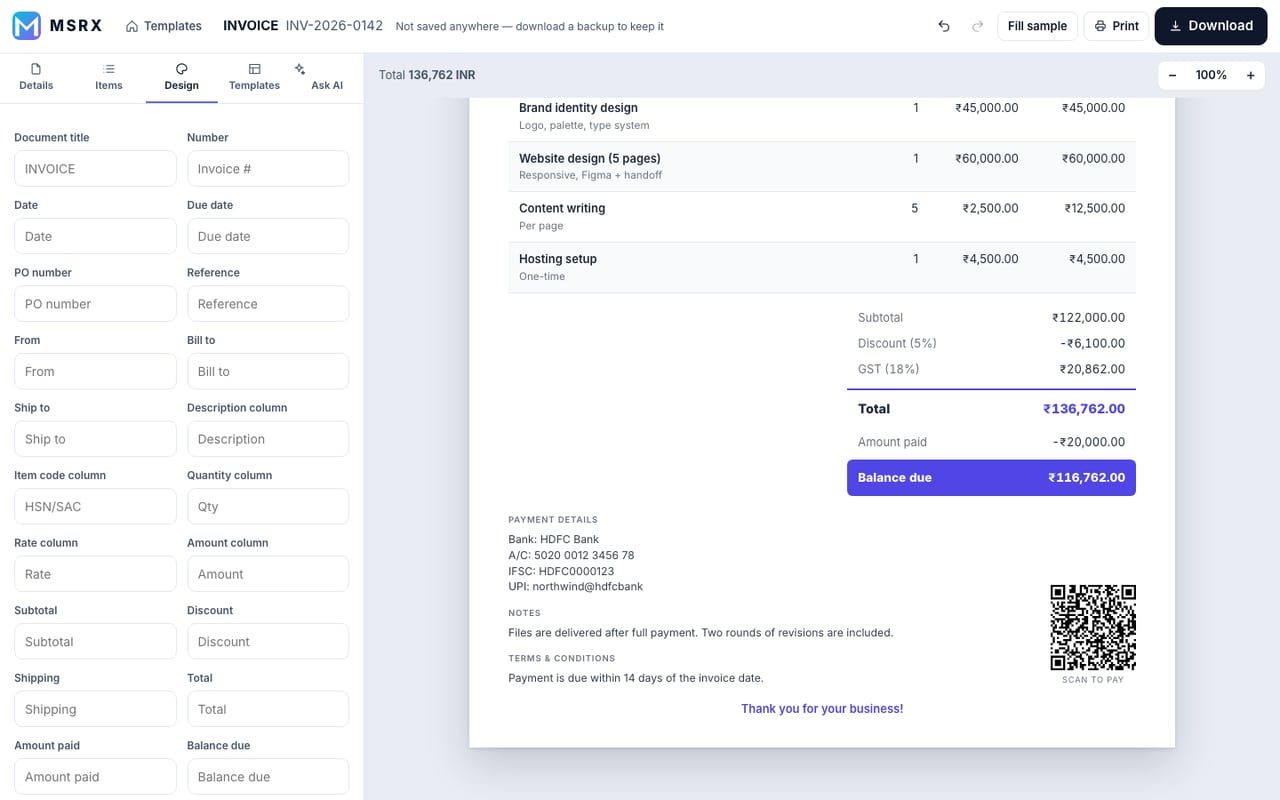Redo the last change
The width and height of the screenshot is (1280, 800).
pyautogui.click(x=977, y=26)
